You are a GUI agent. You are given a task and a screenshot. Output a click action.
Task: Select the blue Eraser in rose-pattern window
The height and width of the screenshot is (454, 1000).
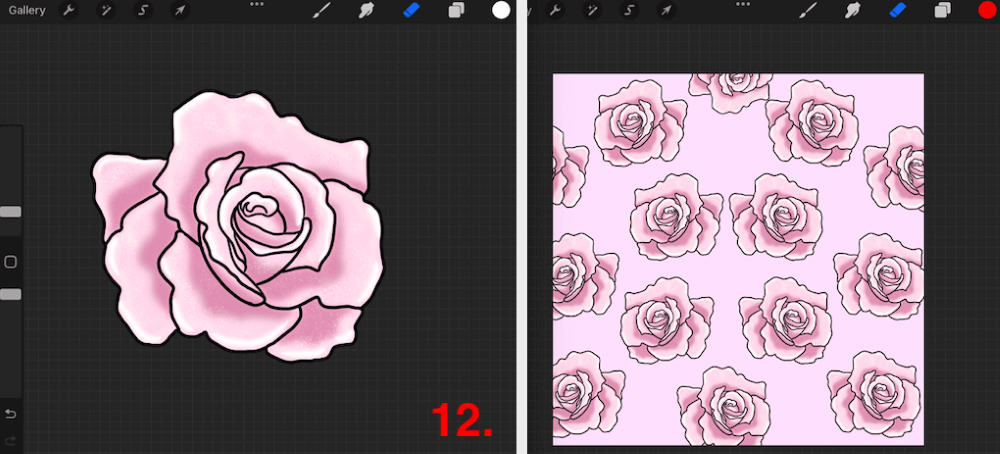pos(898,10)
